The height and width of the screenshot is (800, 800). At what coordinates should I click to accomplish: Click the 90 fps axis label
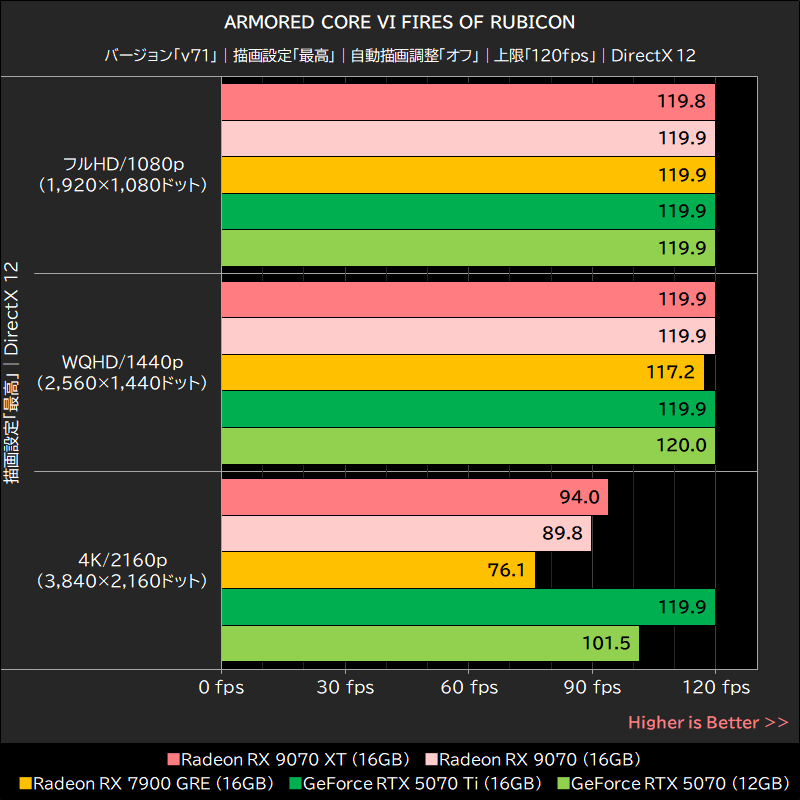click(592, 687)
